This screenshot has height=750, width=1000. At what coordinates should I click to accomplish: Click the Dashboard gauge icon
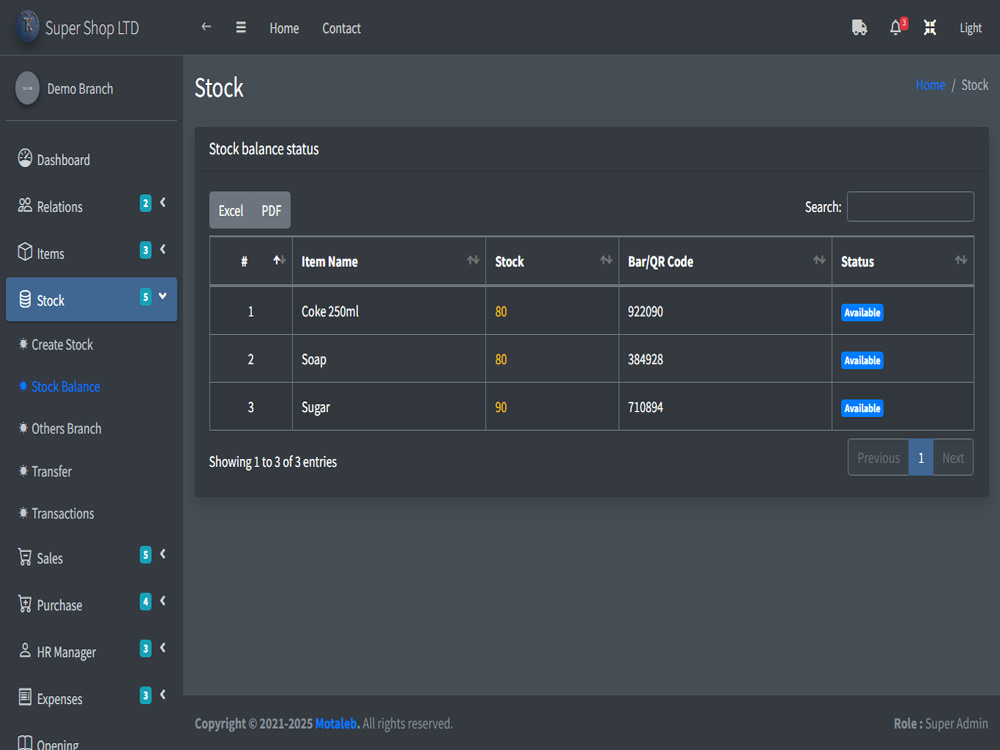[25, 158]
